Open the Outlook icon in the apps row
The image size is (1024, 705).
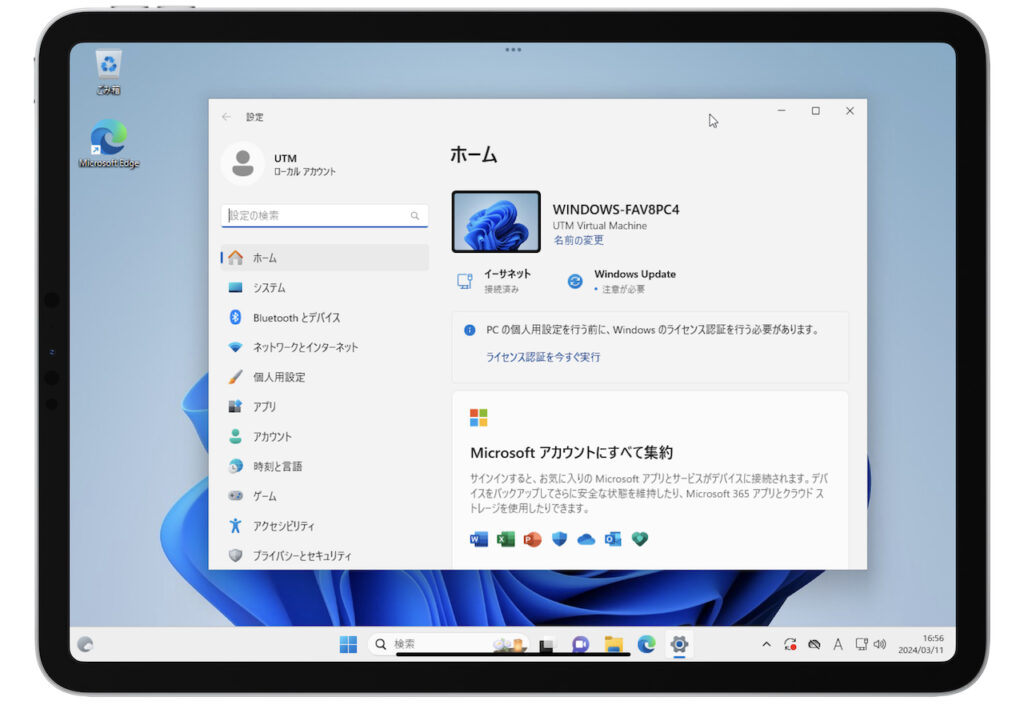coord(613,538)
